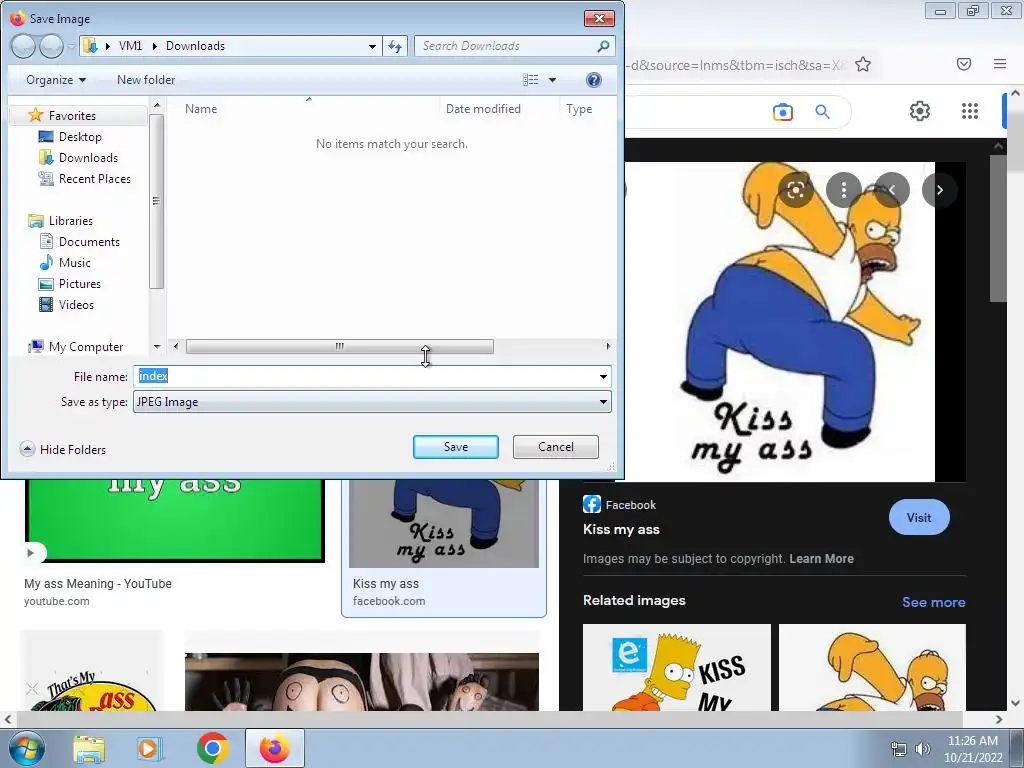Open the Save as type combo box
This screenshot has width=1024, height=768.
372,402
